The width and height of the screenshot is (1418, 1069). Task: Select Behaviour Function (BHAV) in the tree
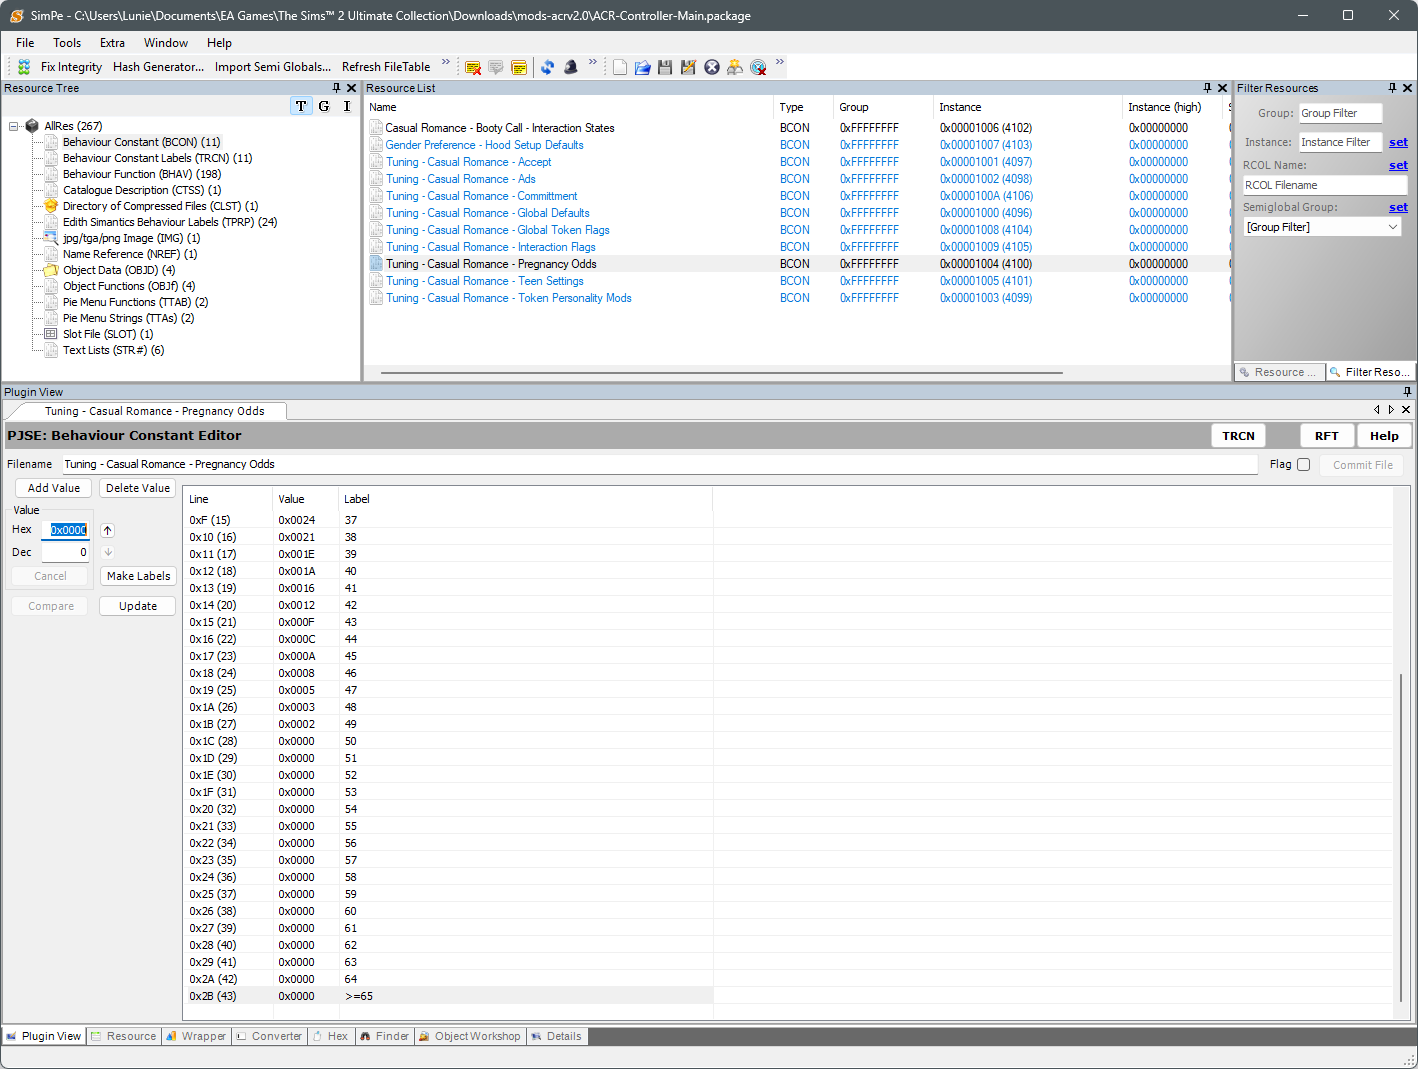coord(141,174)
